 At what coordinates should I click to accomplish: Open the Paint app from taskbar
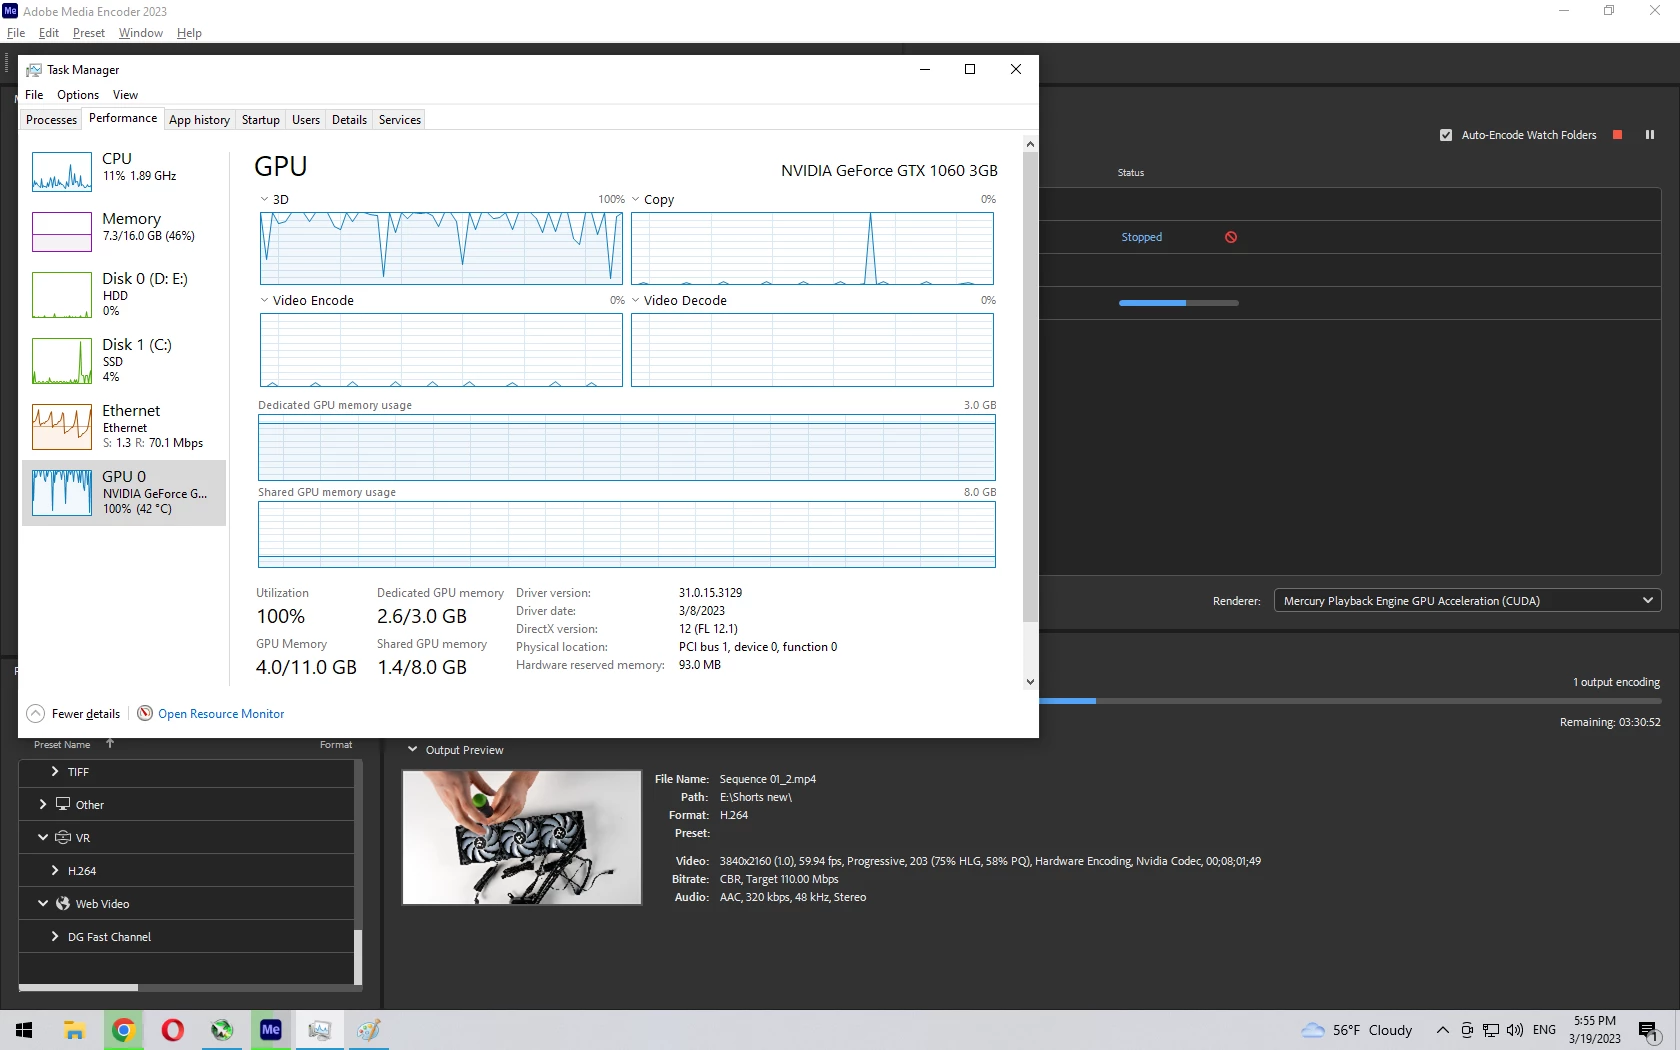coord(369,1030)
